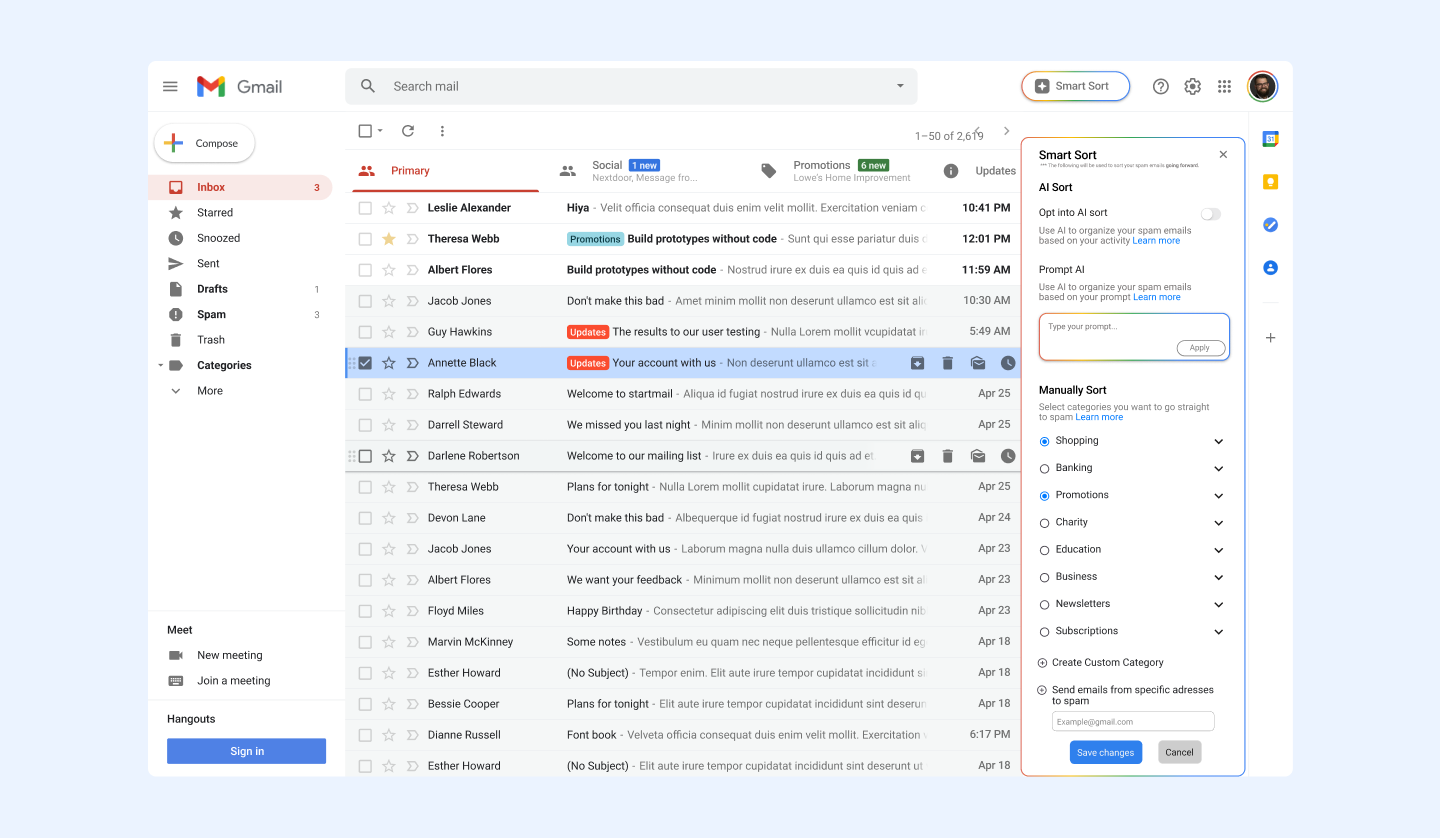Select the Education category radio button

1045,550
